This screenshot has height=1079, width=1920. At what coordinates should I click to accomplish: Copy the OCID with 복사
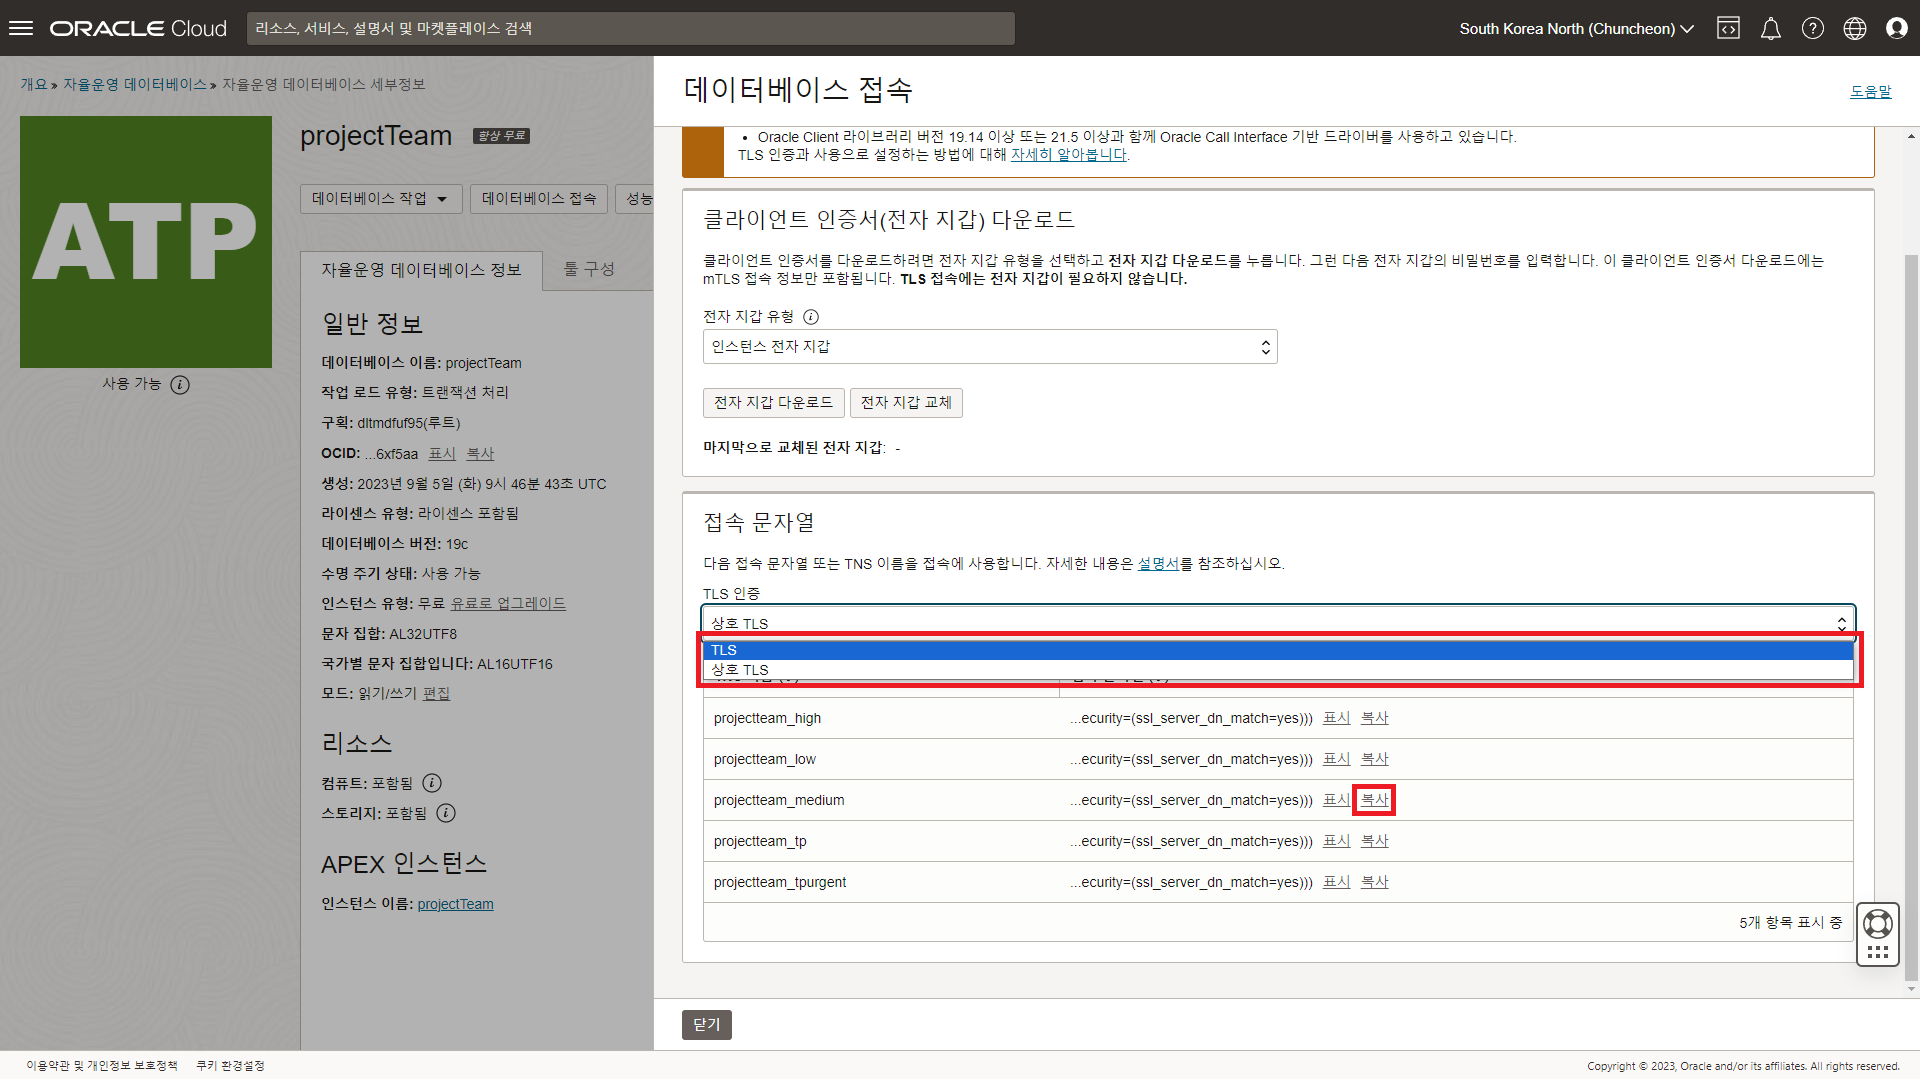click(x=481, y=454)
